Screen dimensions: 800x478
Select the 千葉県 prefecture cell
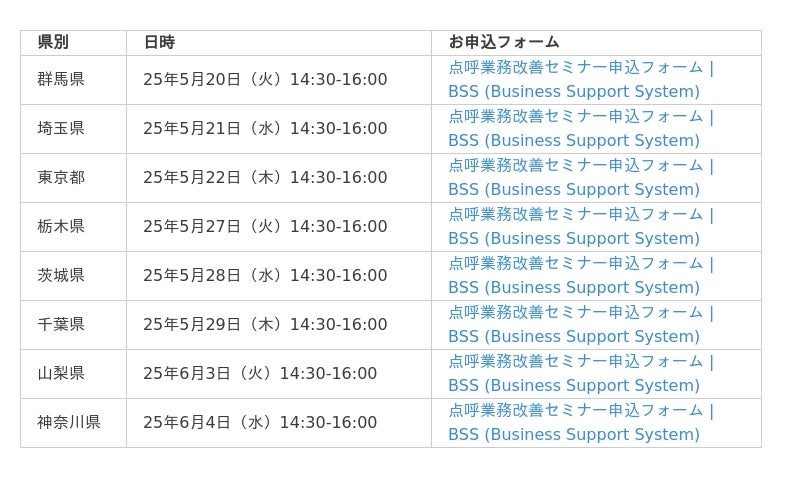(73, 325)
